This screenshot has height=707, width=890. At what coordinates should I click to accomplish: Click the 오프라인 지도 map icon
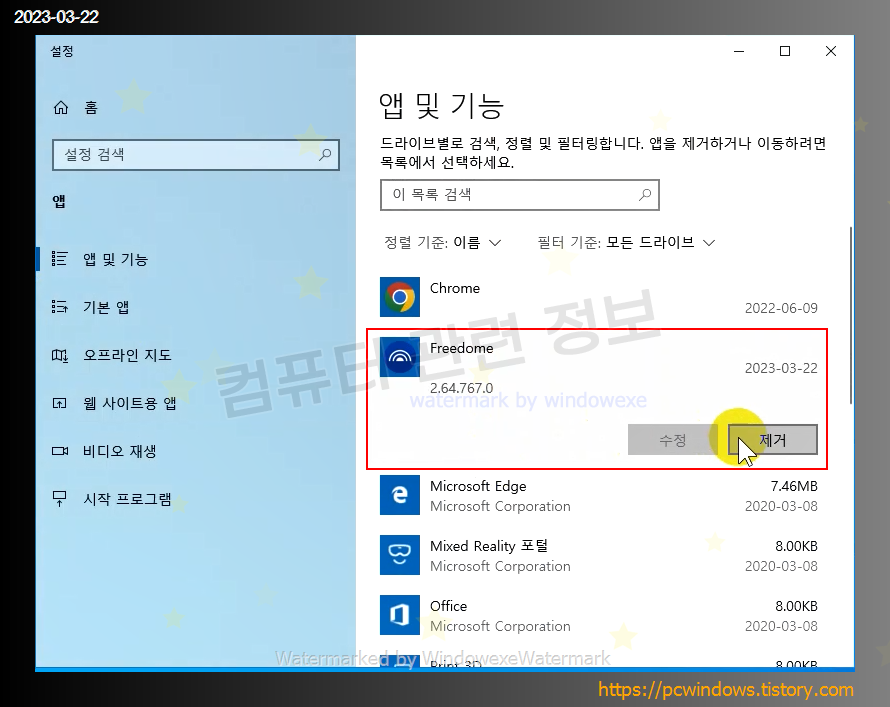[x=60, y=355]
